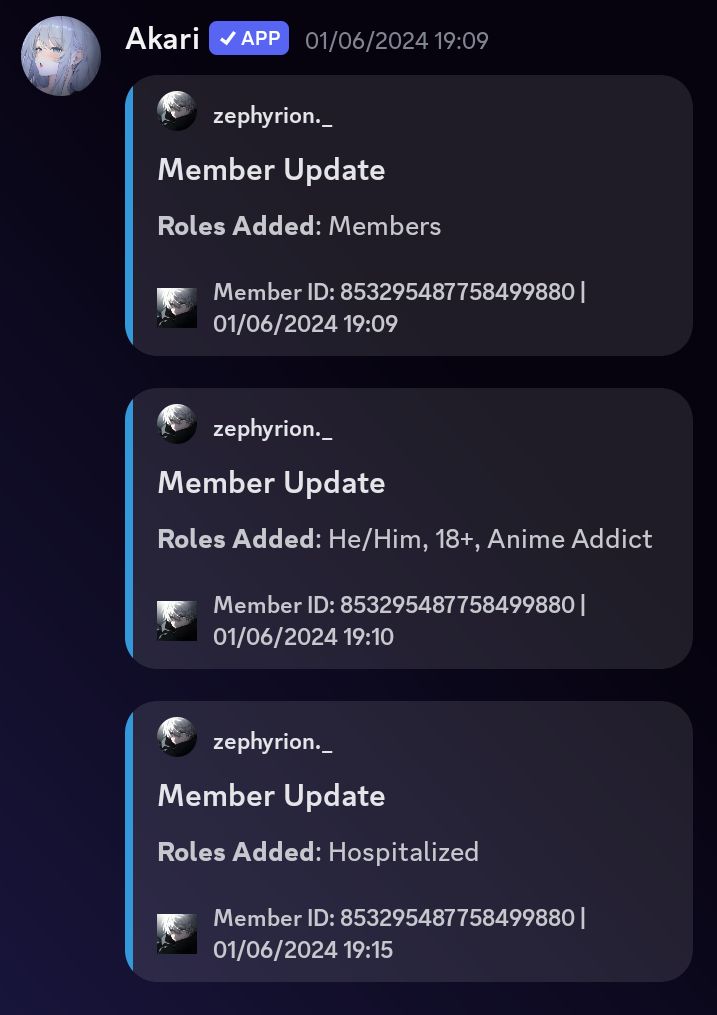Click the first Member Update title
The height and width of the screenshot is (1015, 717).
271,170
